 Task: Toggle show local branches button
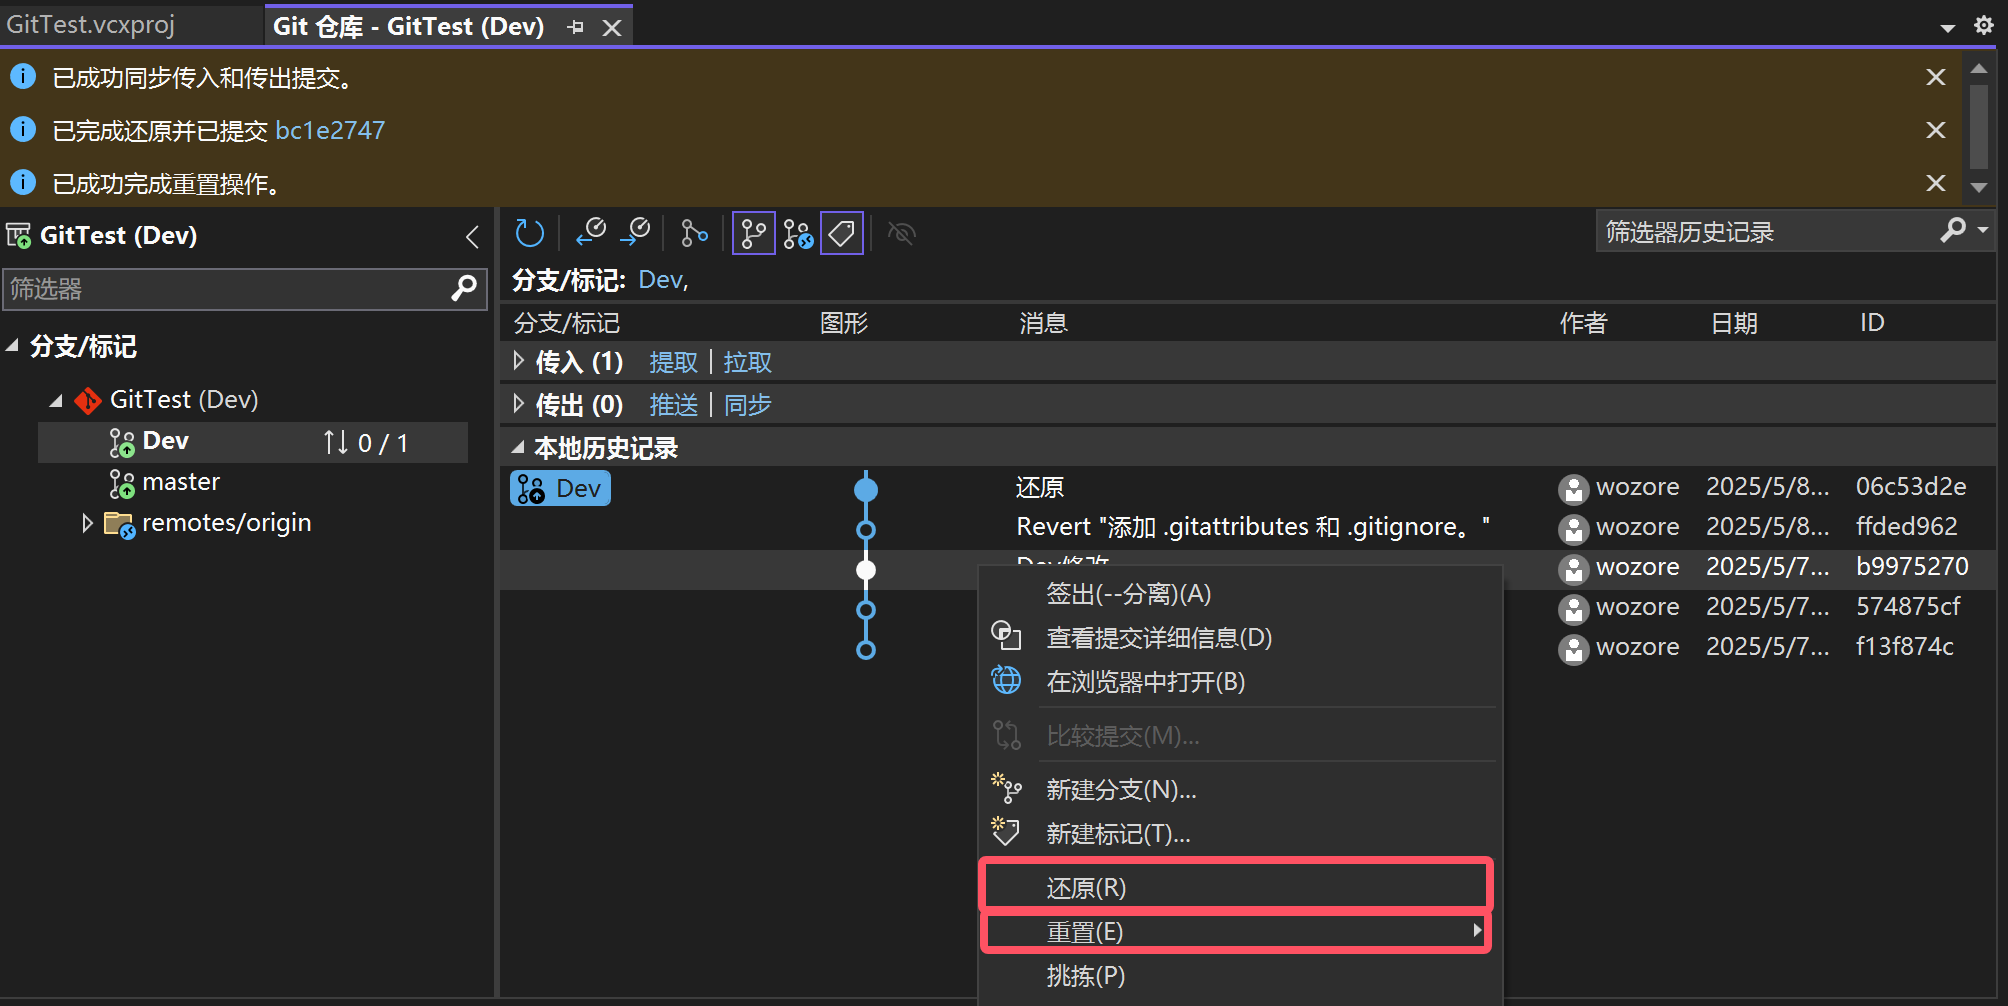[753, 234]
